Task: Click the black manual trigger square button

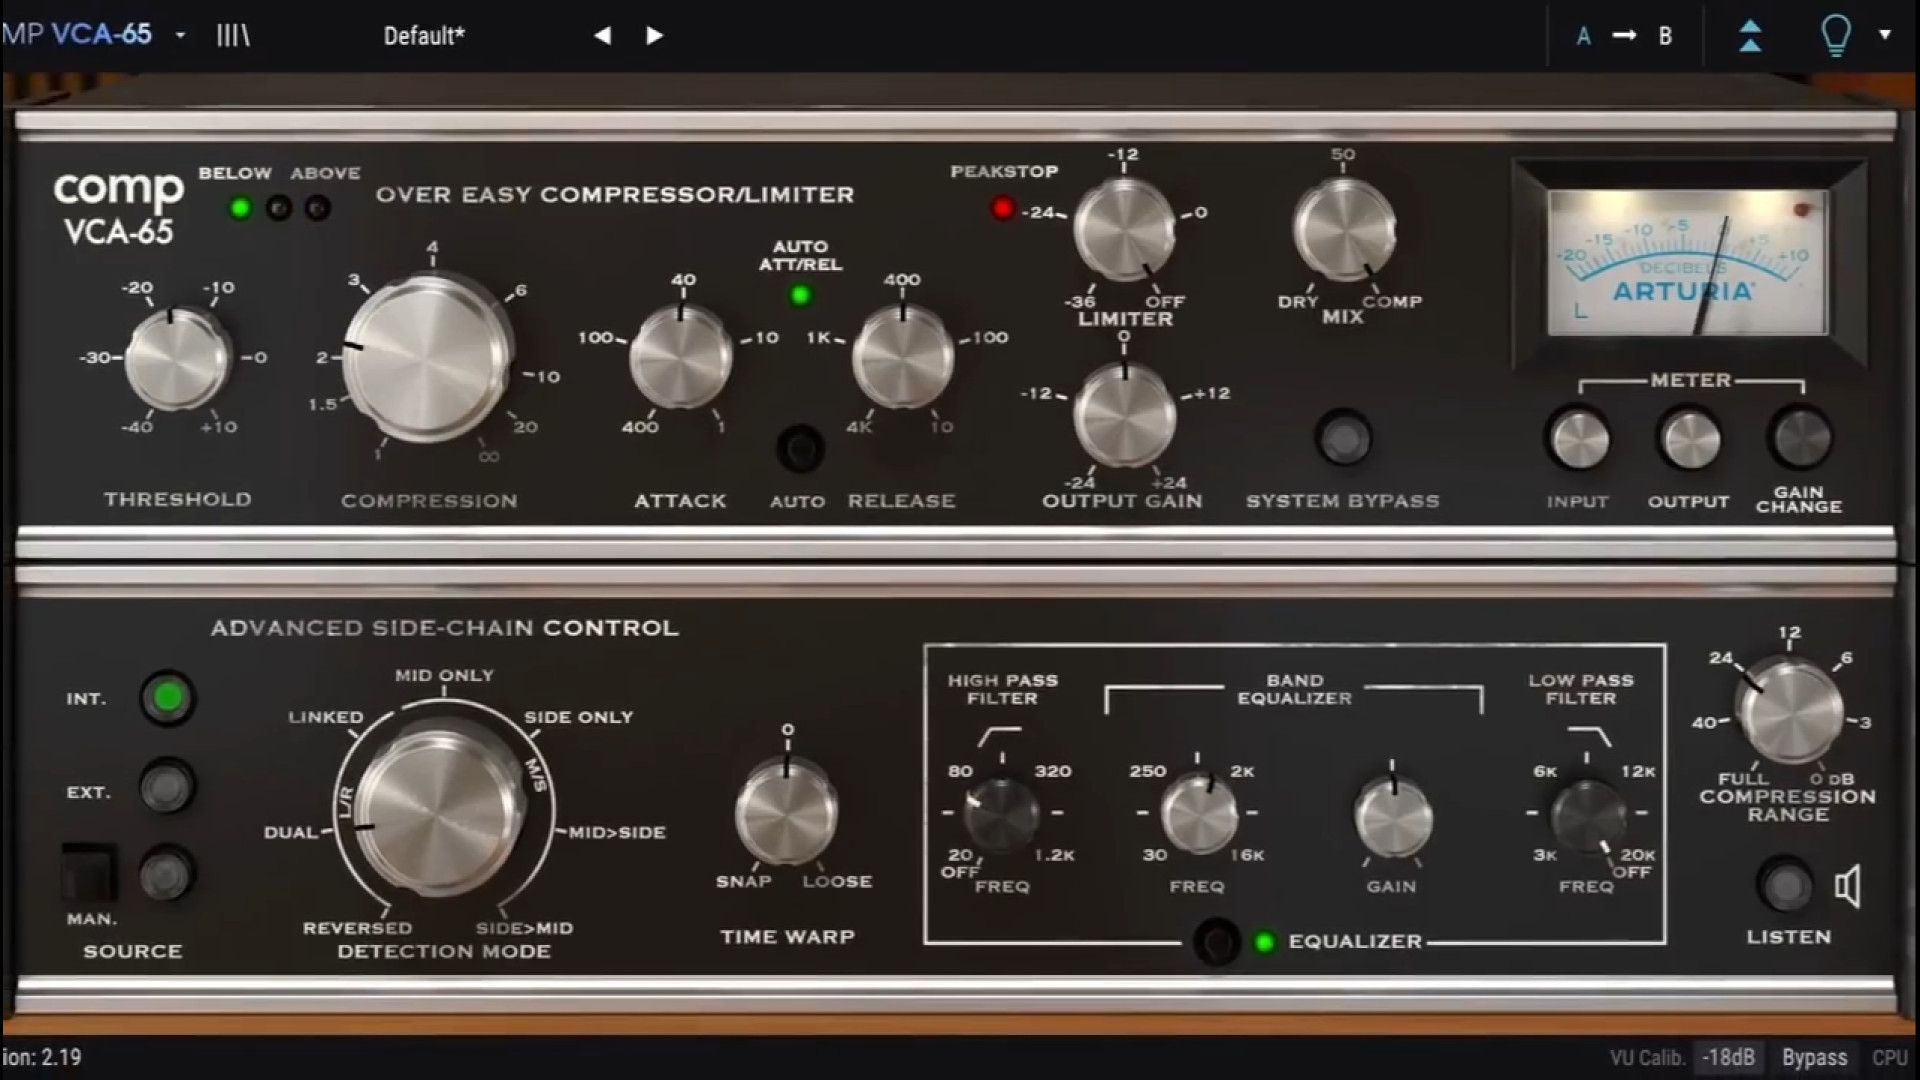Action: point(89,872)
